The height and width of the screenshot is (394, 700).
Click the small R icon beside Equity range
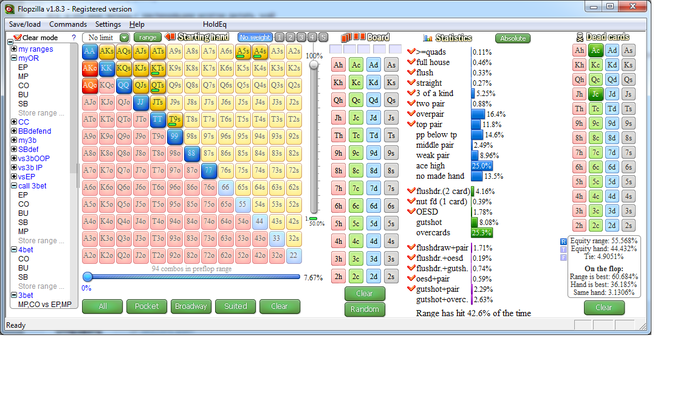coord(563,241)
